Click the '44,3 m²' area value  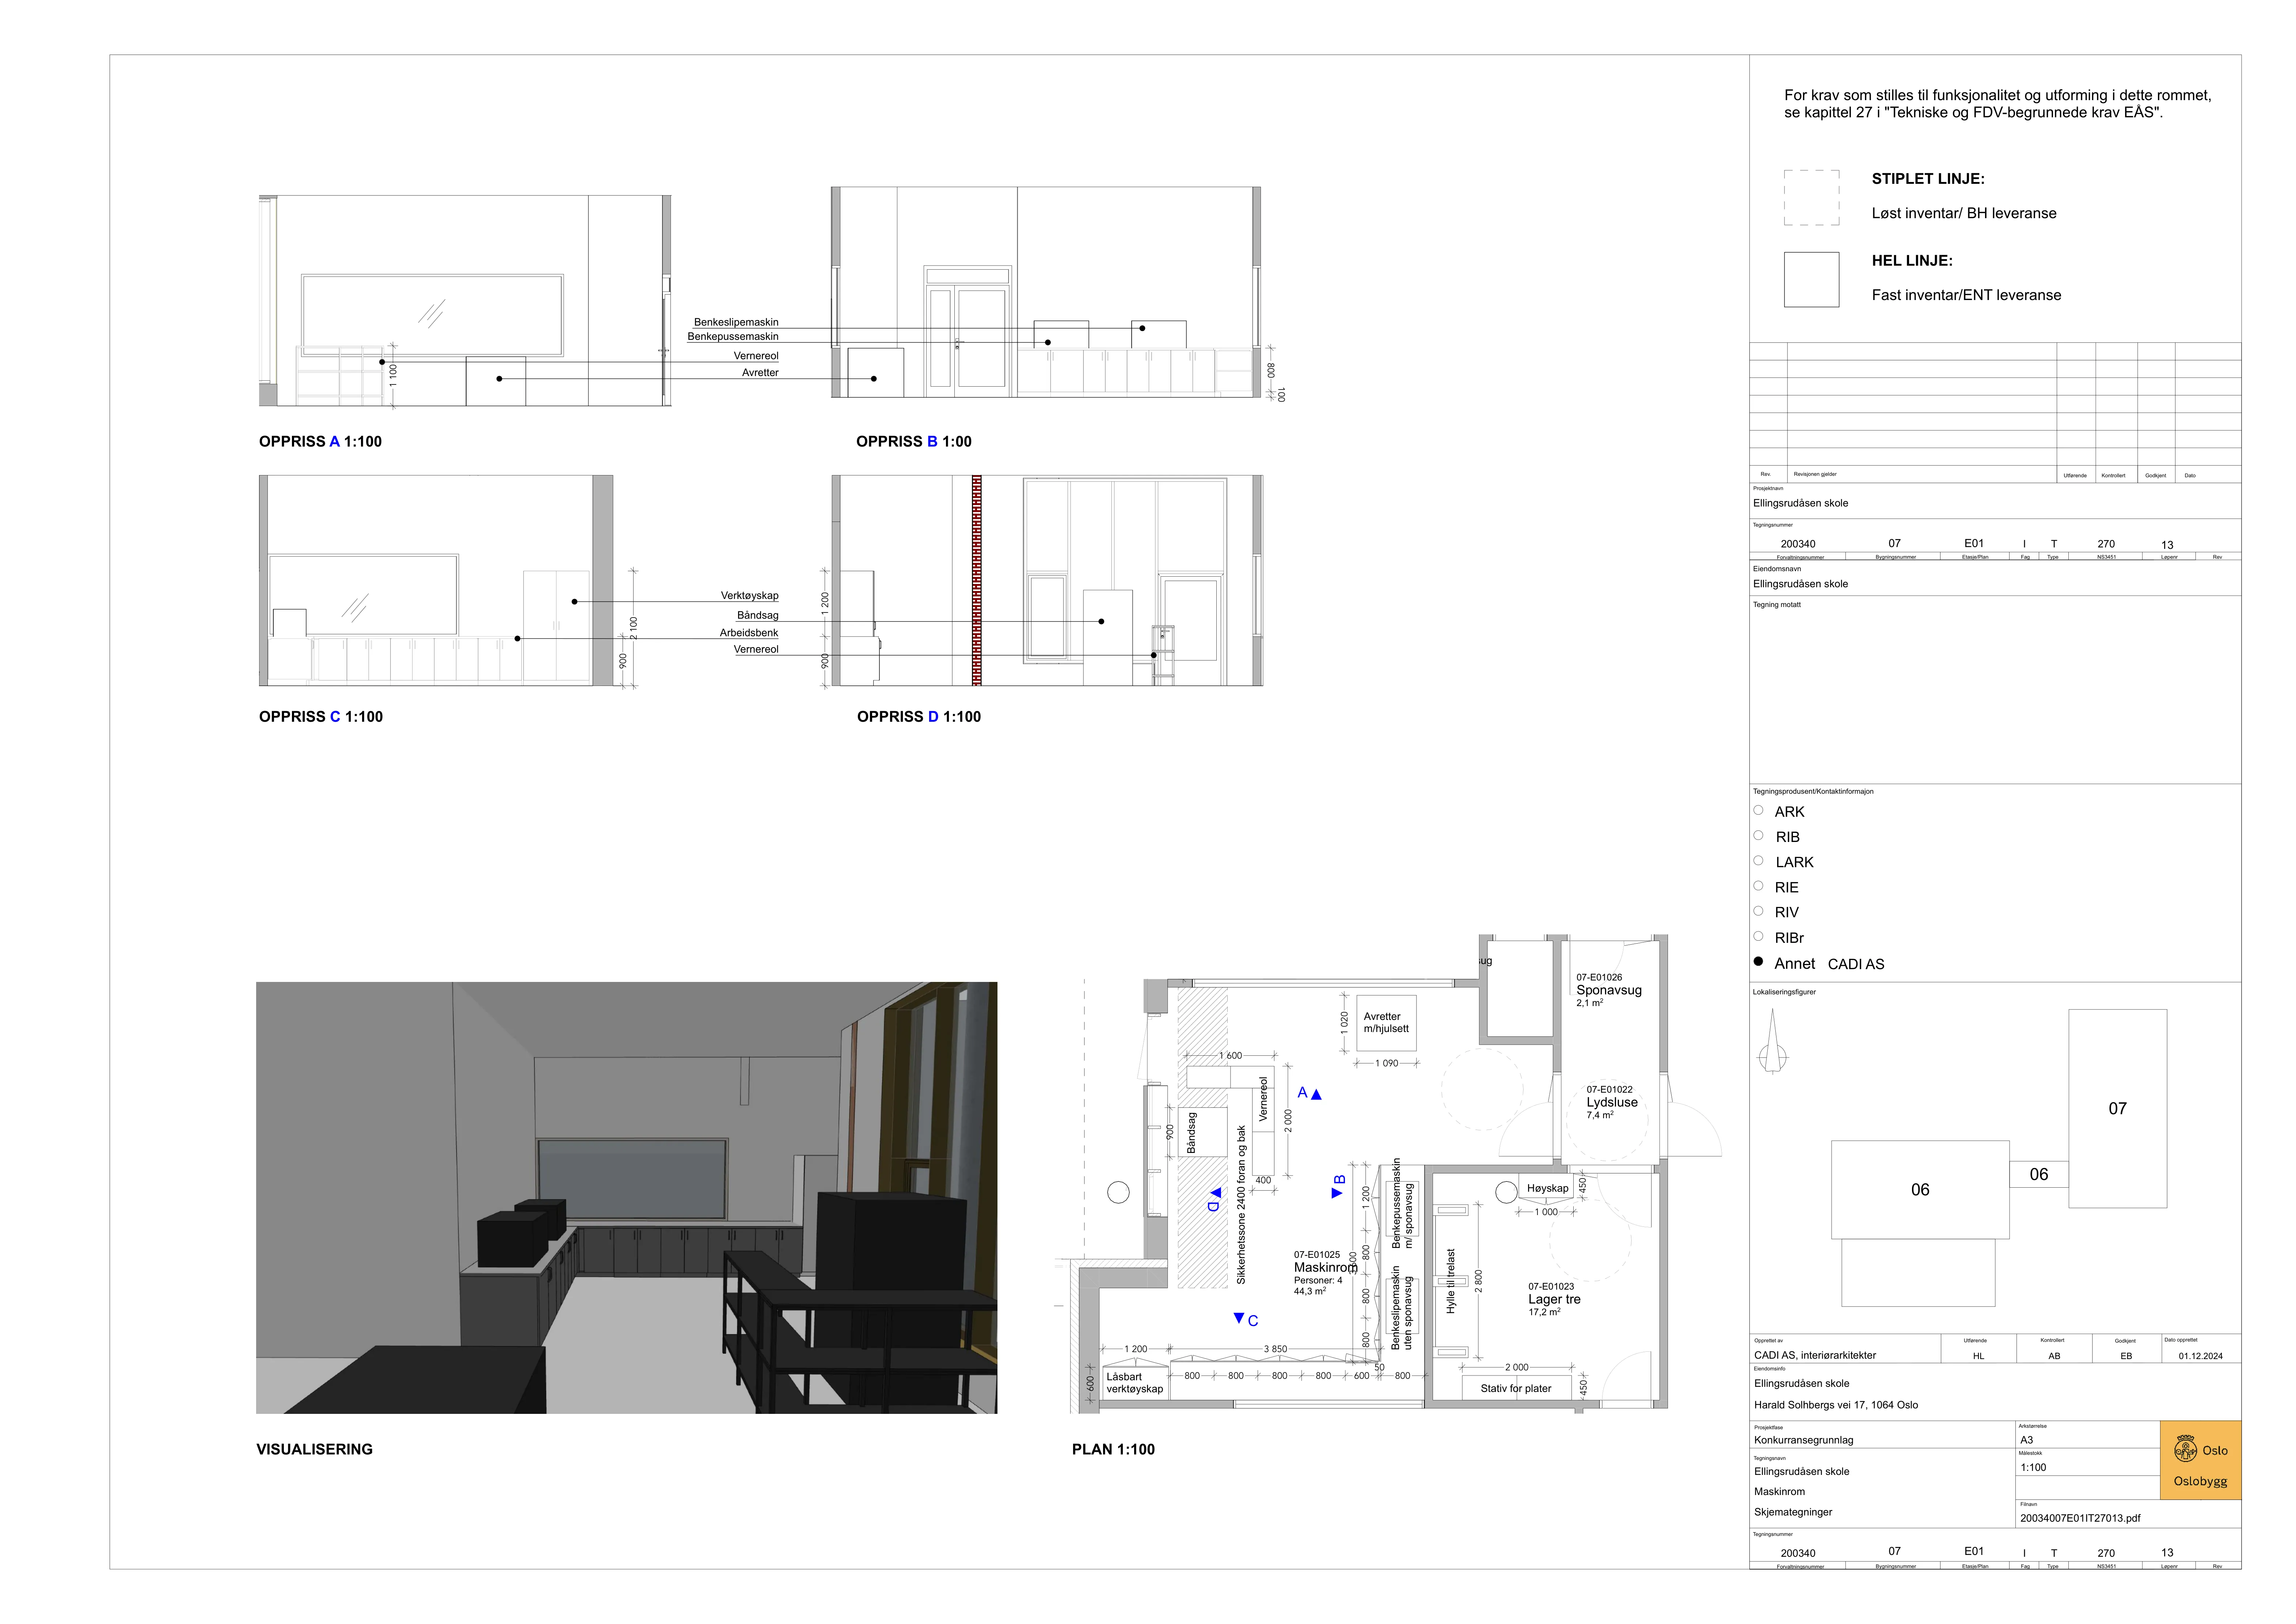point(1310,1291)
